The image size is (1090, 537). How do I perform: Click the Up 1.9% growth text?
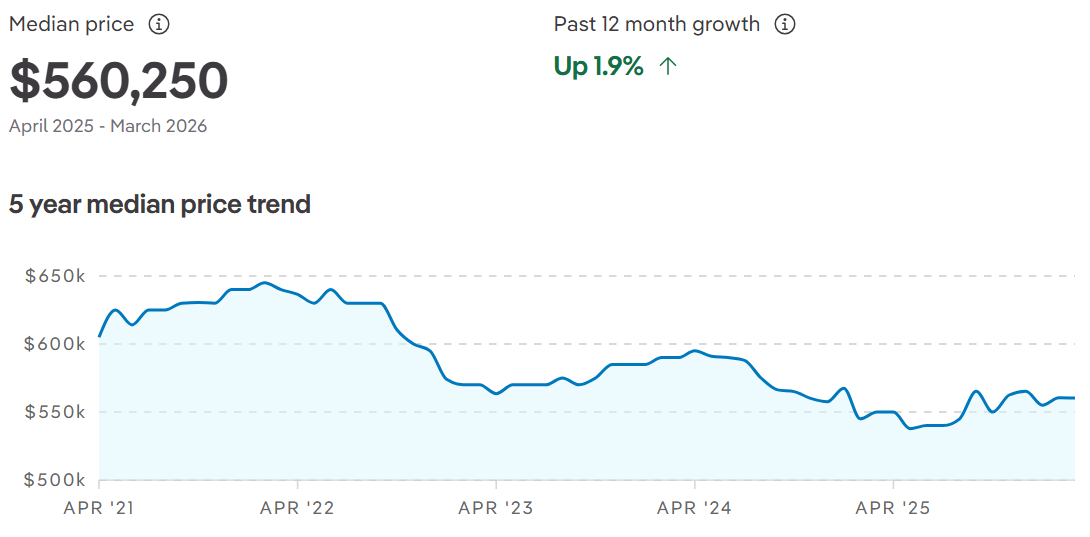coord(598,67)
